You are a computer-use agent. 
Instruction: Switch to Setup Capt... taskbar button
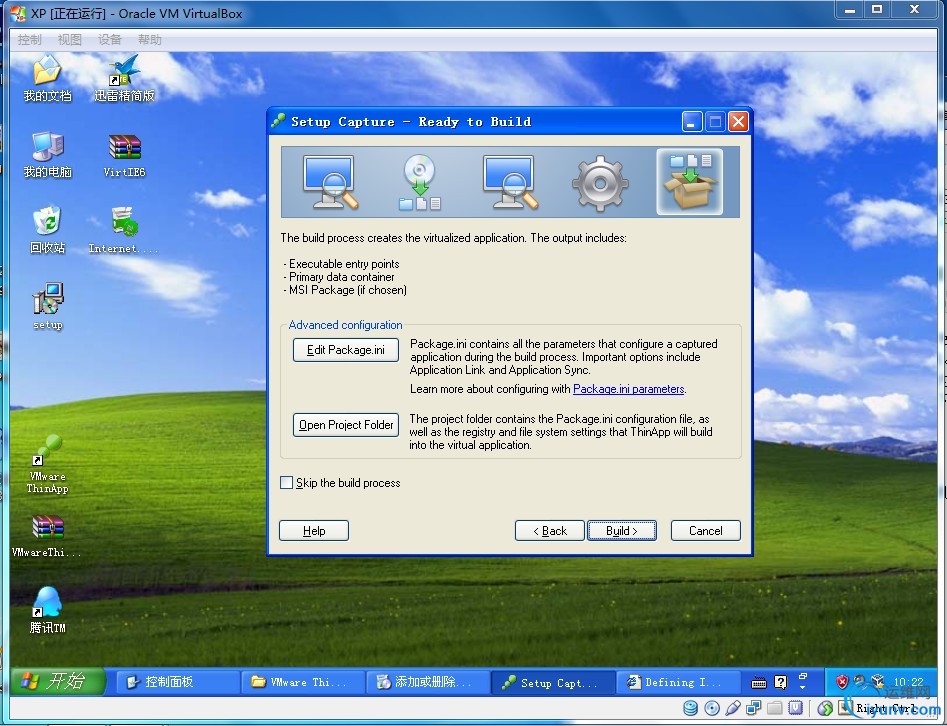[553, 683]
